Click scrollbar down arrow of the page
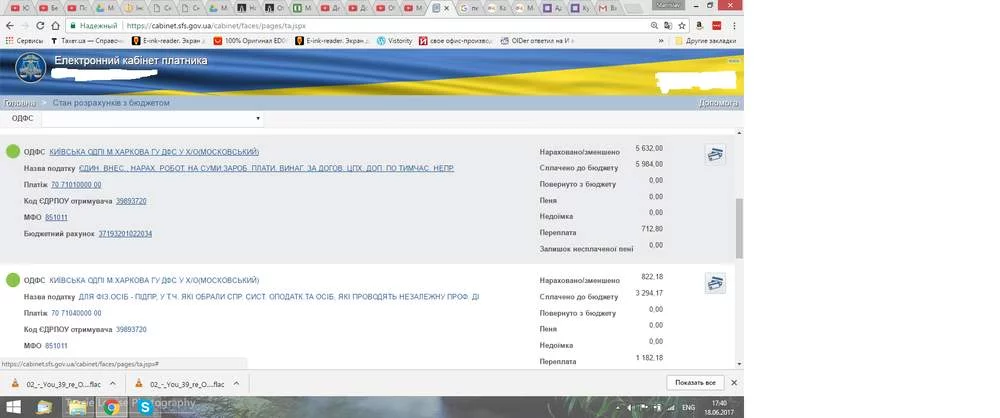Screen dimensions: 1000x418 tap(739, 364)
